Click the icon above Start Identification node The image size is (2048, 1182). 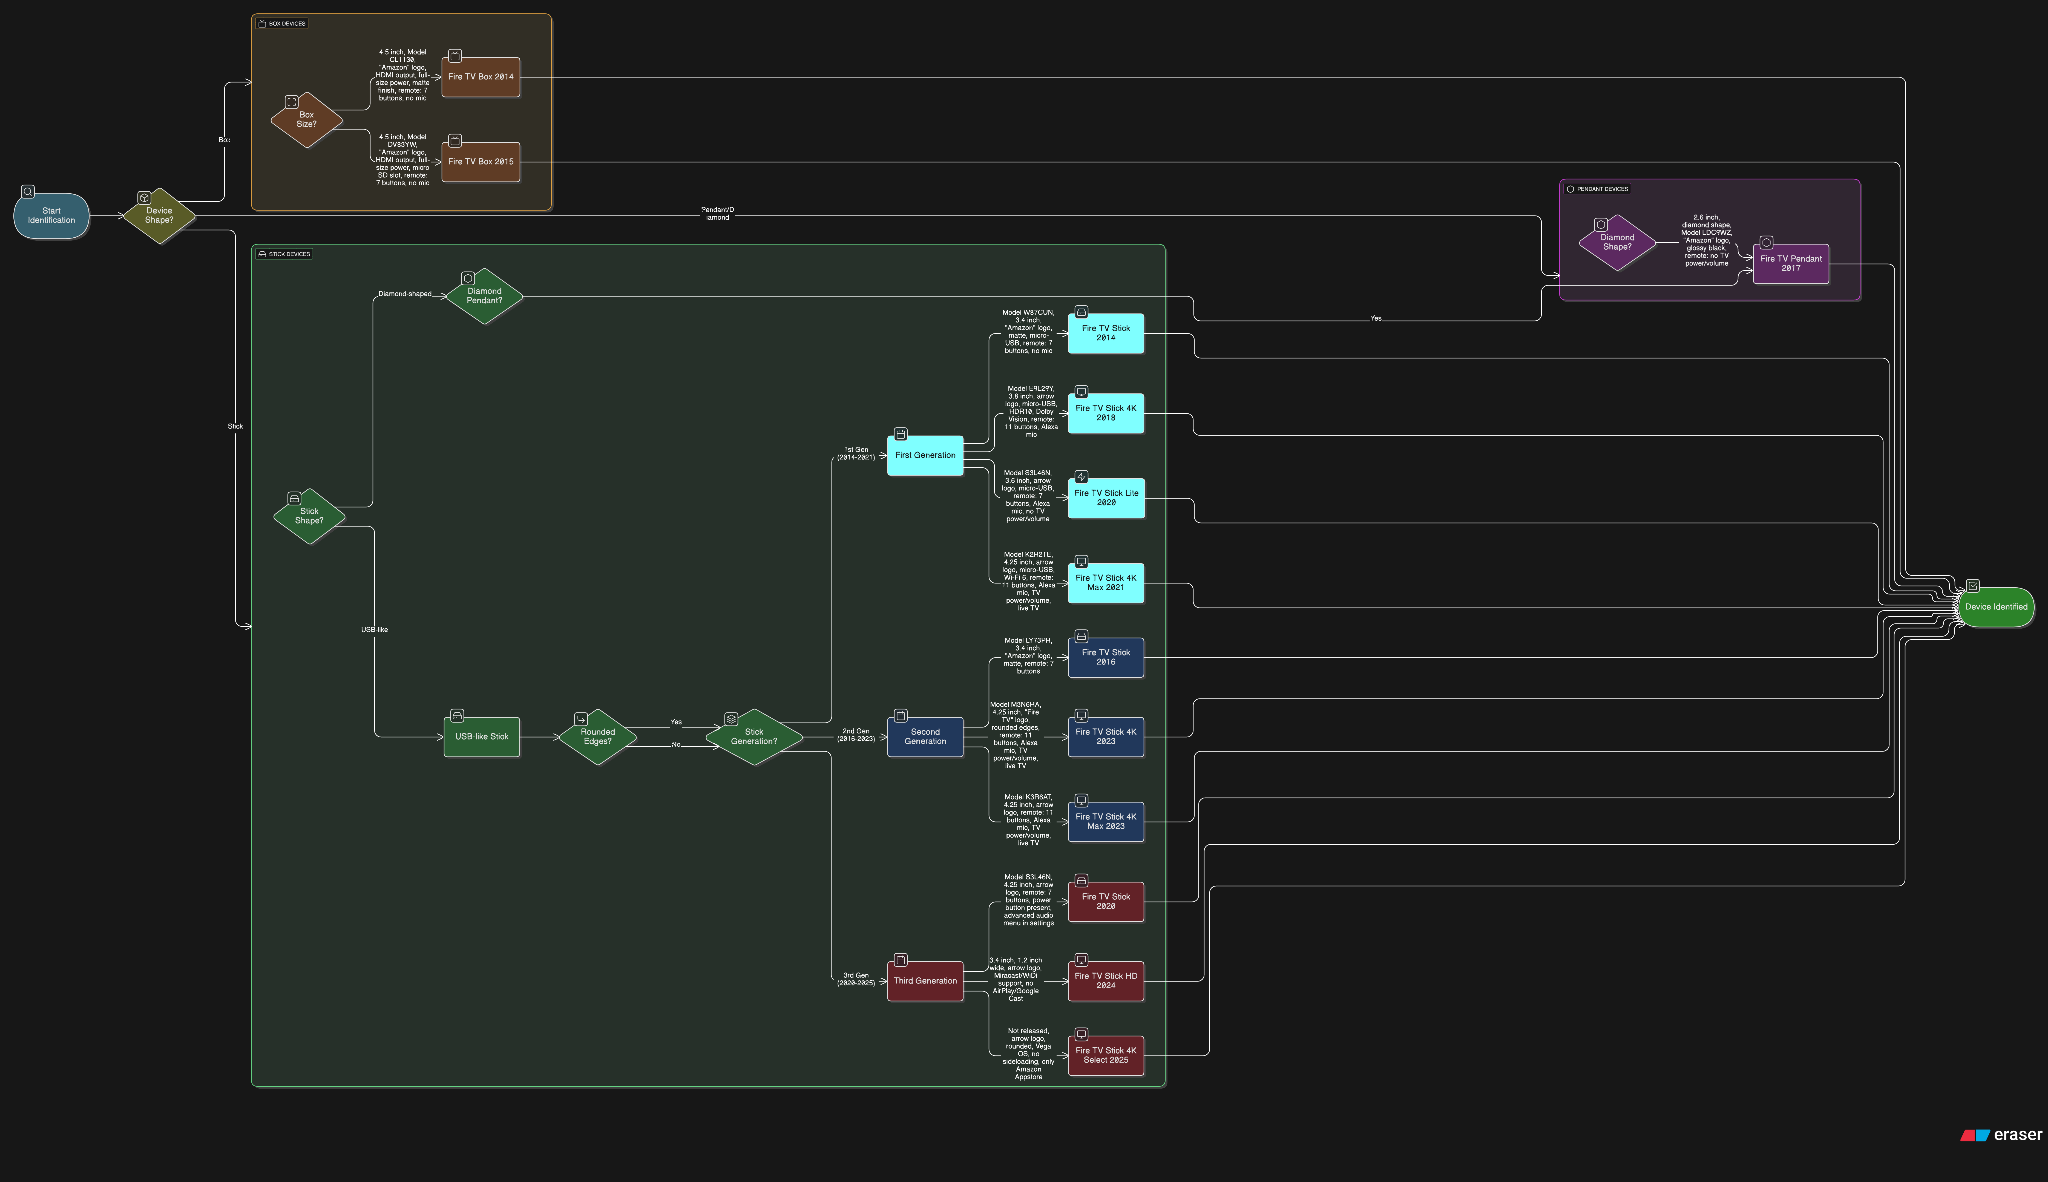coord(28,192)
